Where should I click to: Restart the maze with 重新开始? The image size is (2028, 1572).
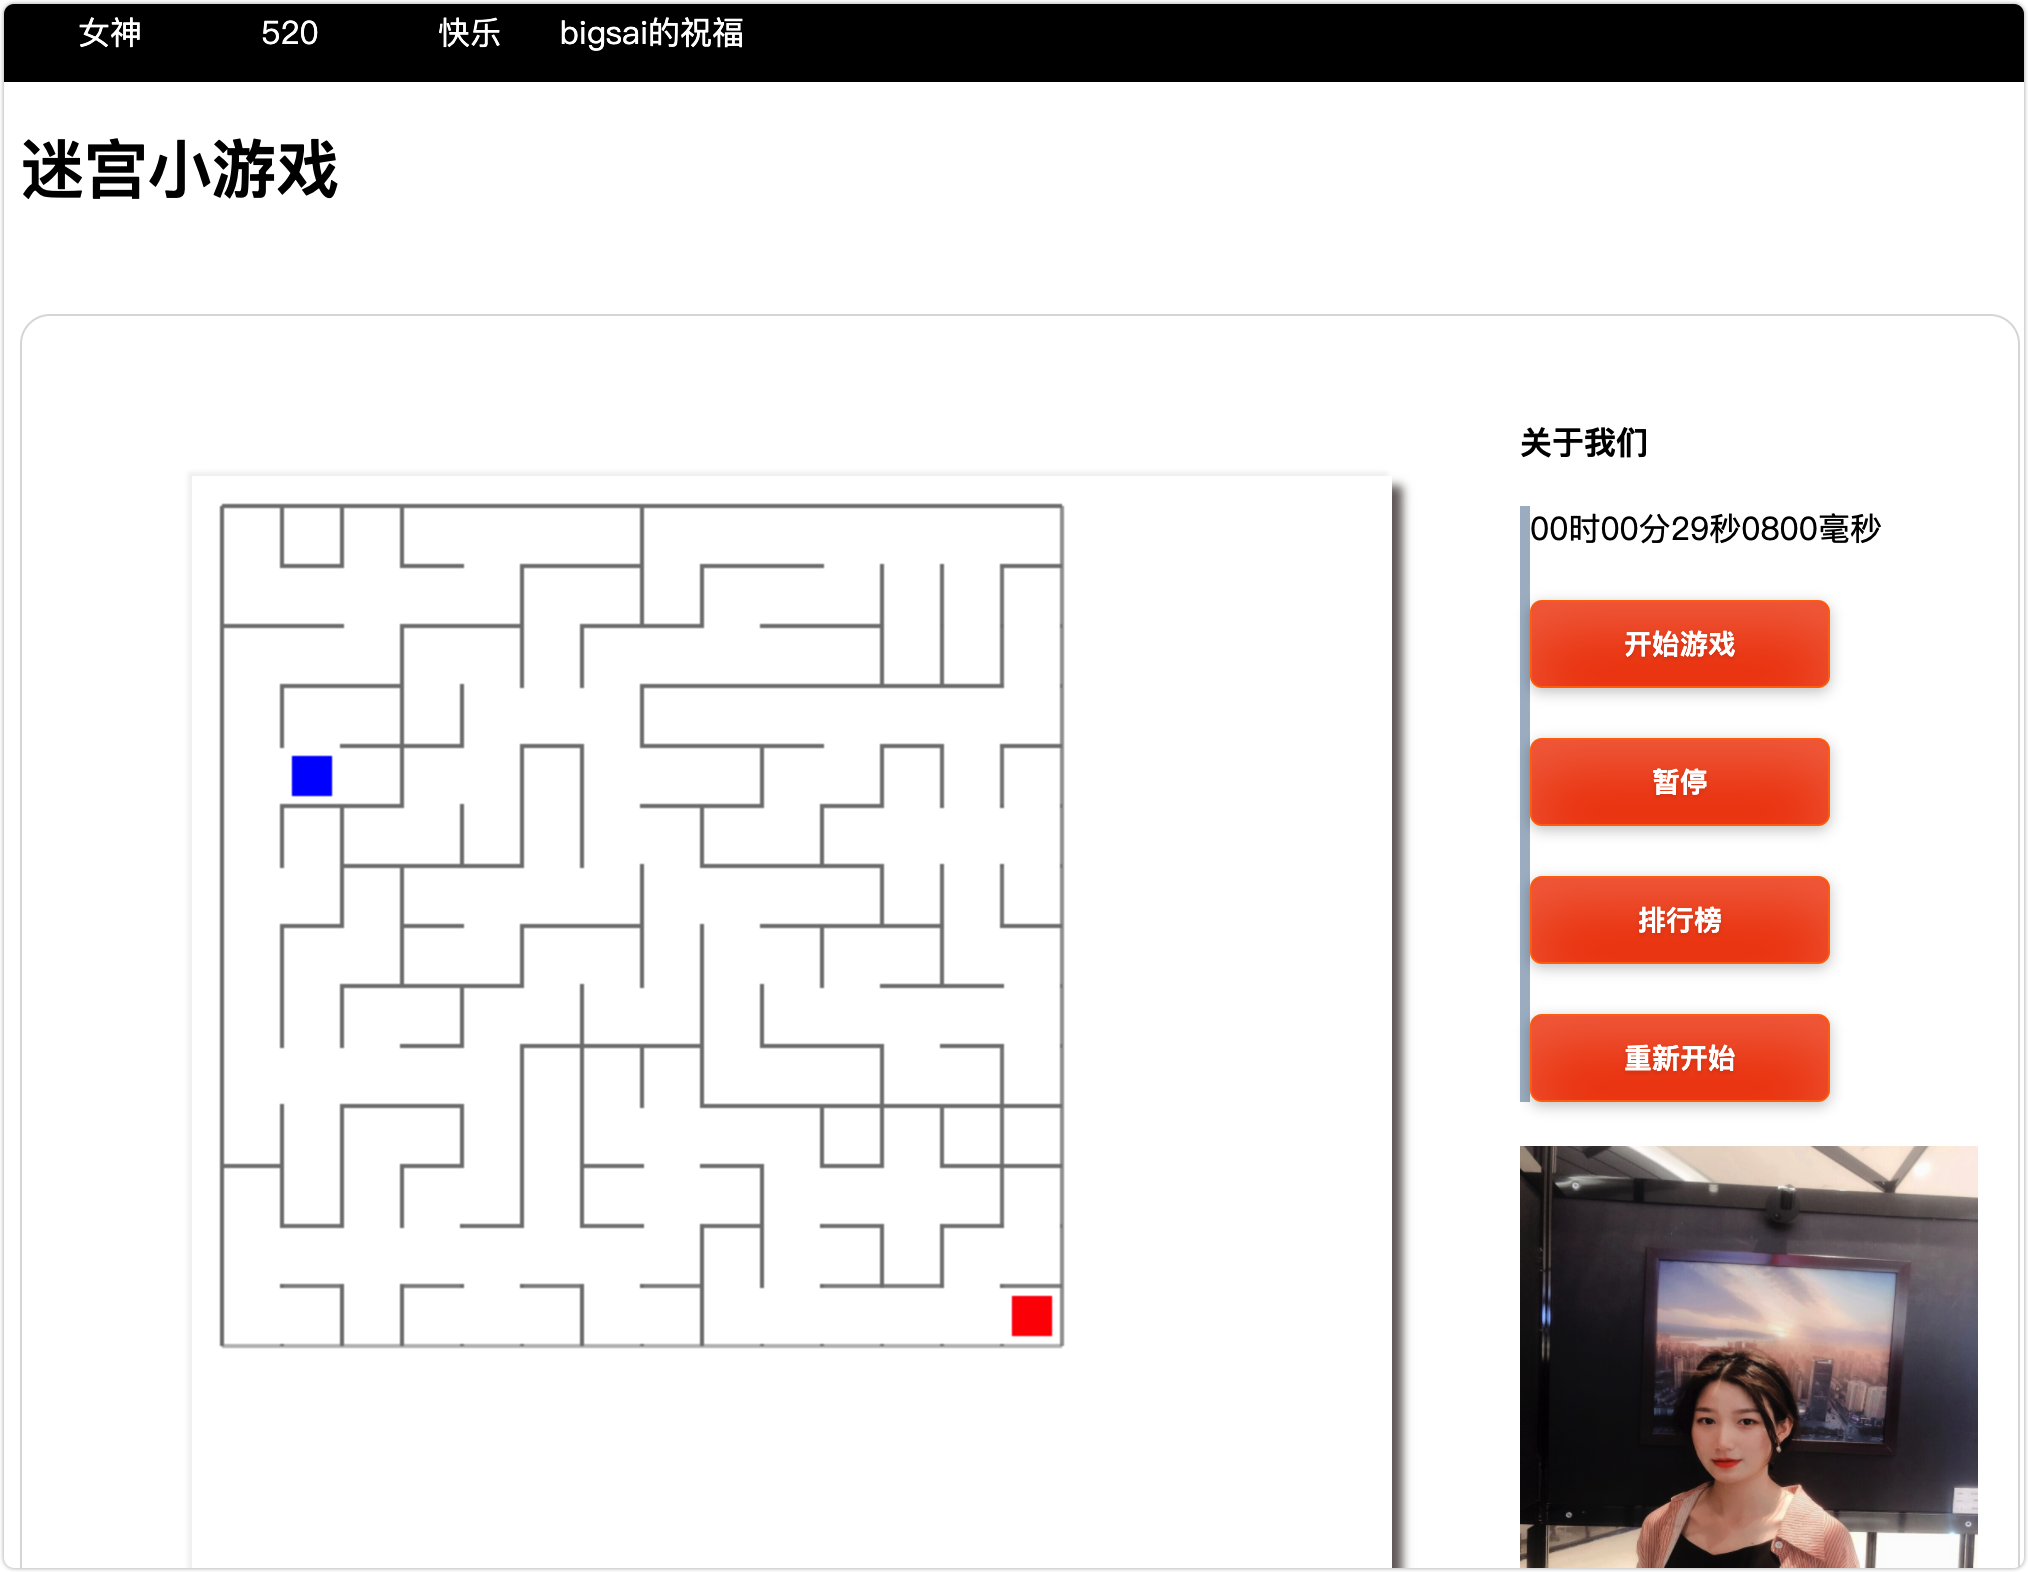(1679, 1057)
